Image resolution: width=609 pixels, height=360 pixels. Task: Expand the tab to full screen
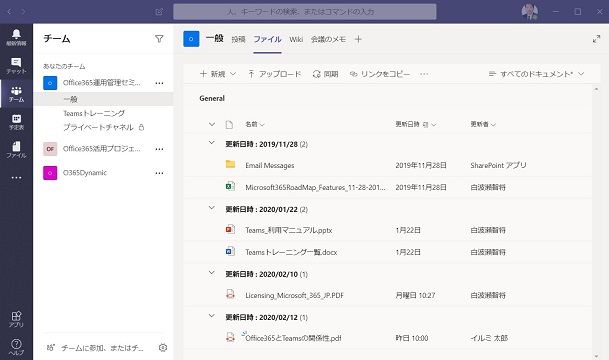coord(596,39)
